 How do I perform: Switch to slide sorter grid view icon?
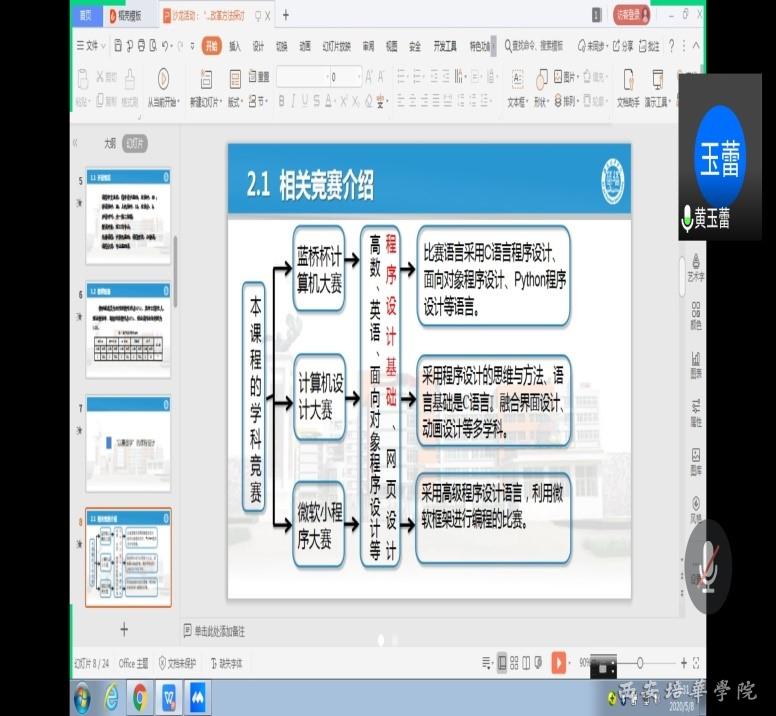click(515, 662)
